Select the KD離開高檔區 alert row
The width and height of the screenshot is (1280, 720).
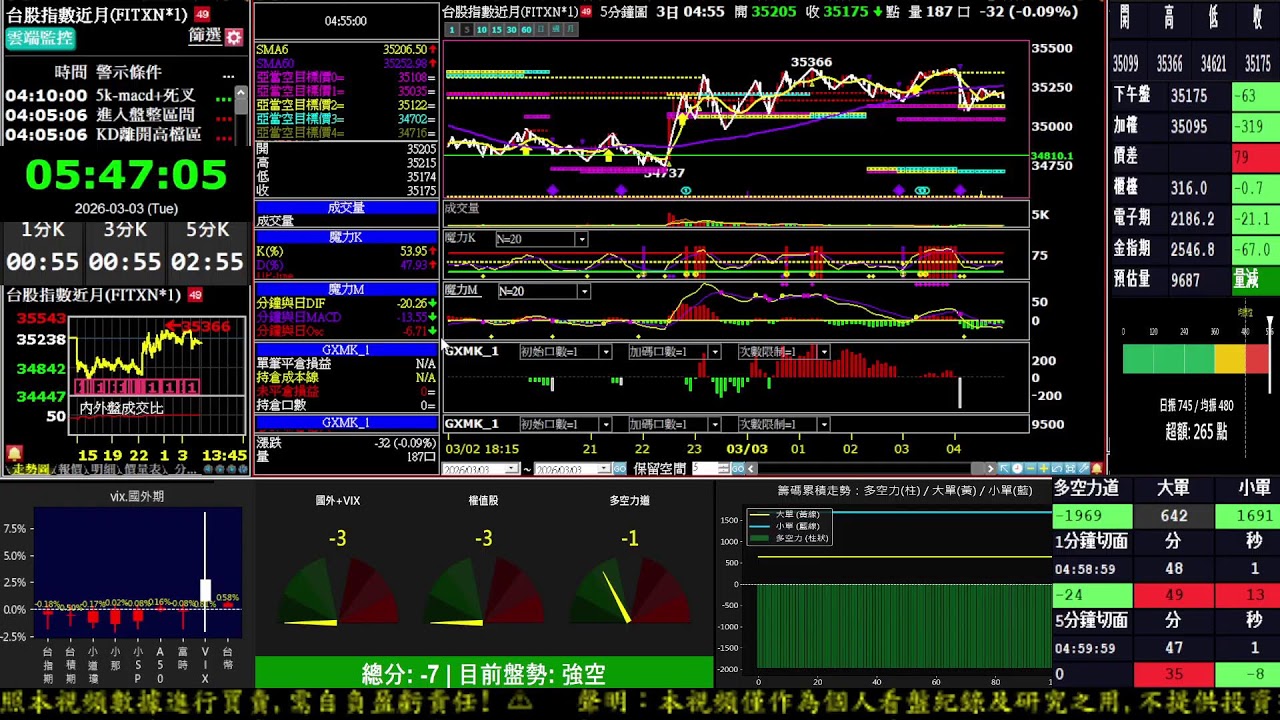(x=118, y=134)
